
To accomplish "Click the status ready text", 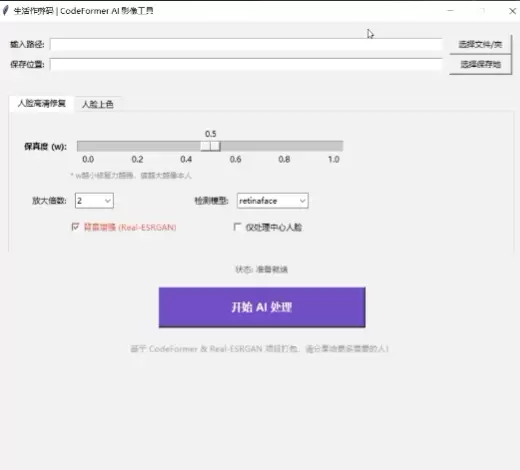I will [x=262, y=269].
